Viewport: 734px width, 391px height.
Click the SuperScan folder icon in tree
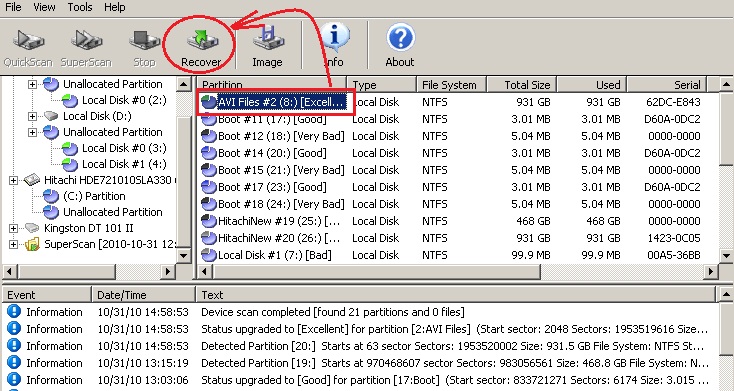32,244
